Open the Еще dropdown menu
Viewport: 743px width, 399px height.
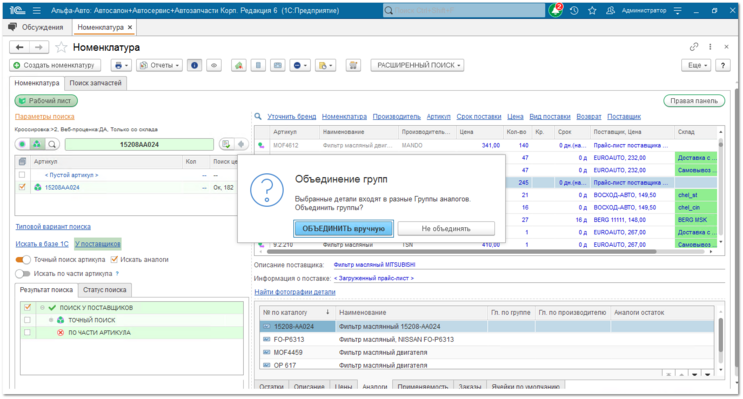697,65
